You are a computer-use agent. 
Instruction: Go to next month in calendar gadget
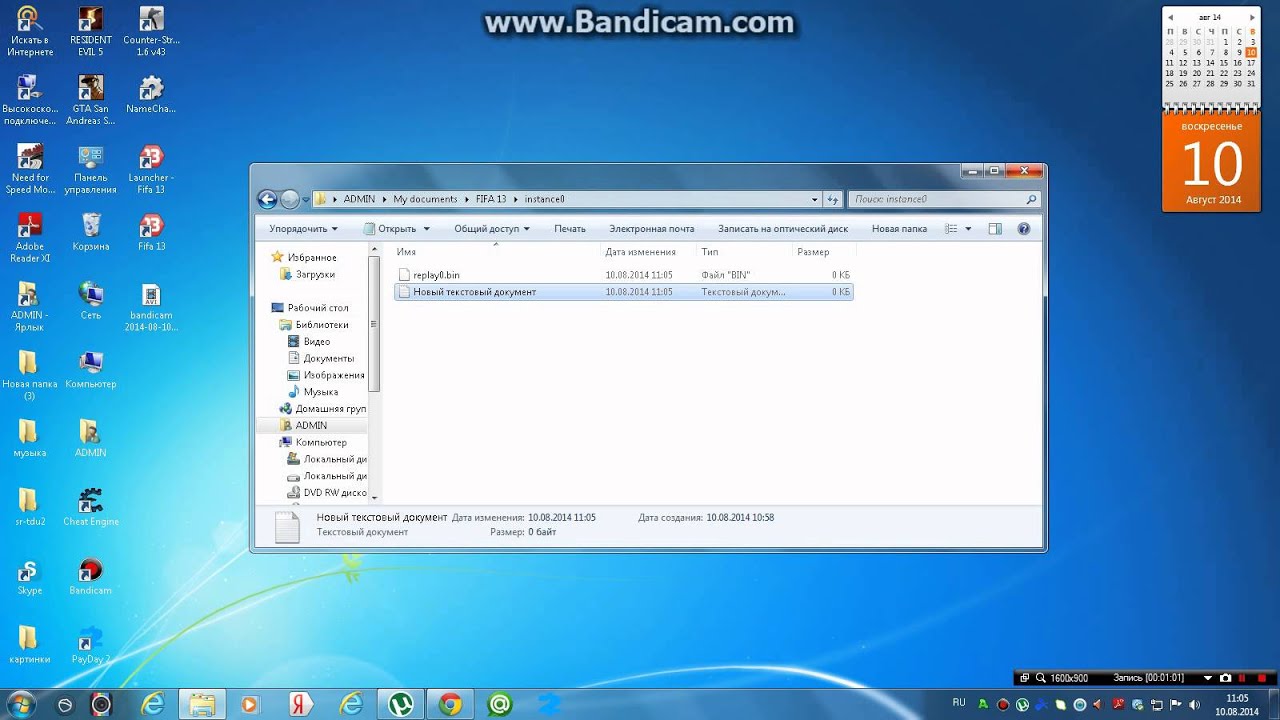click(1251, 17)
